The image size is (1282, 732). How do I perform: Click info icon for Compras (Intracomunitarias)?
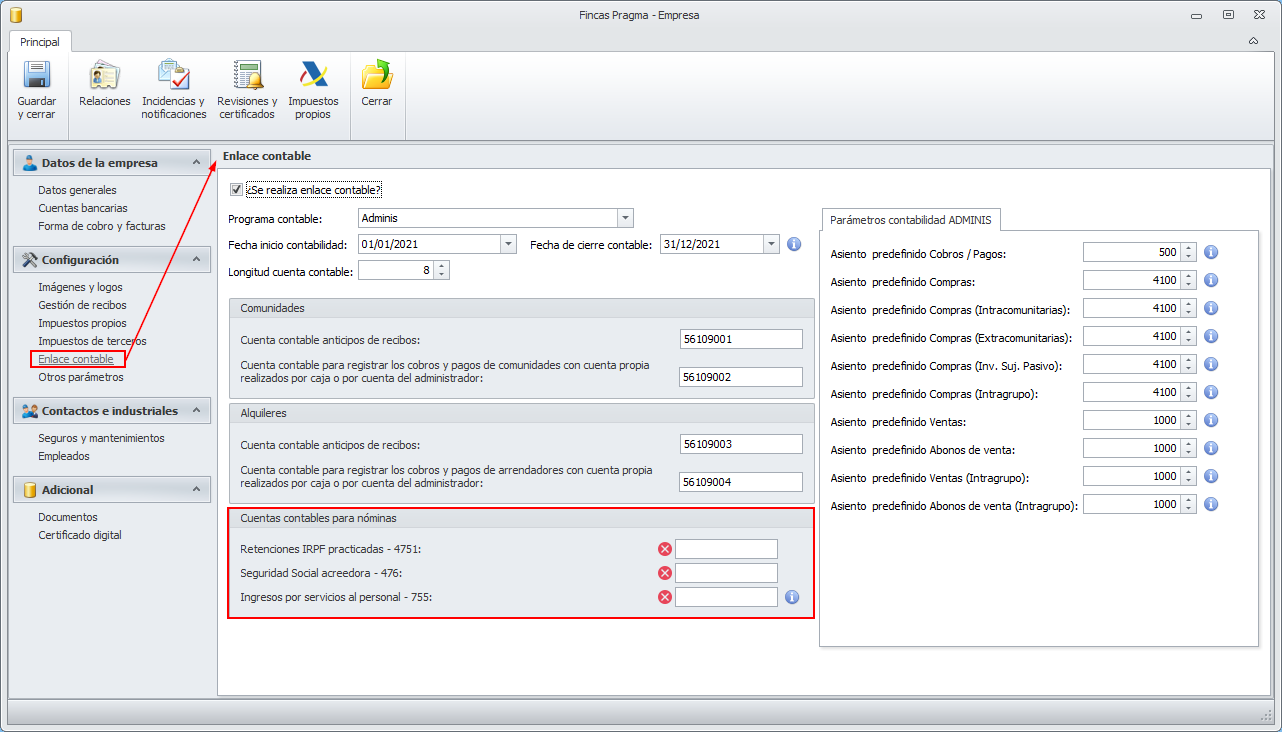[1211, 308]
